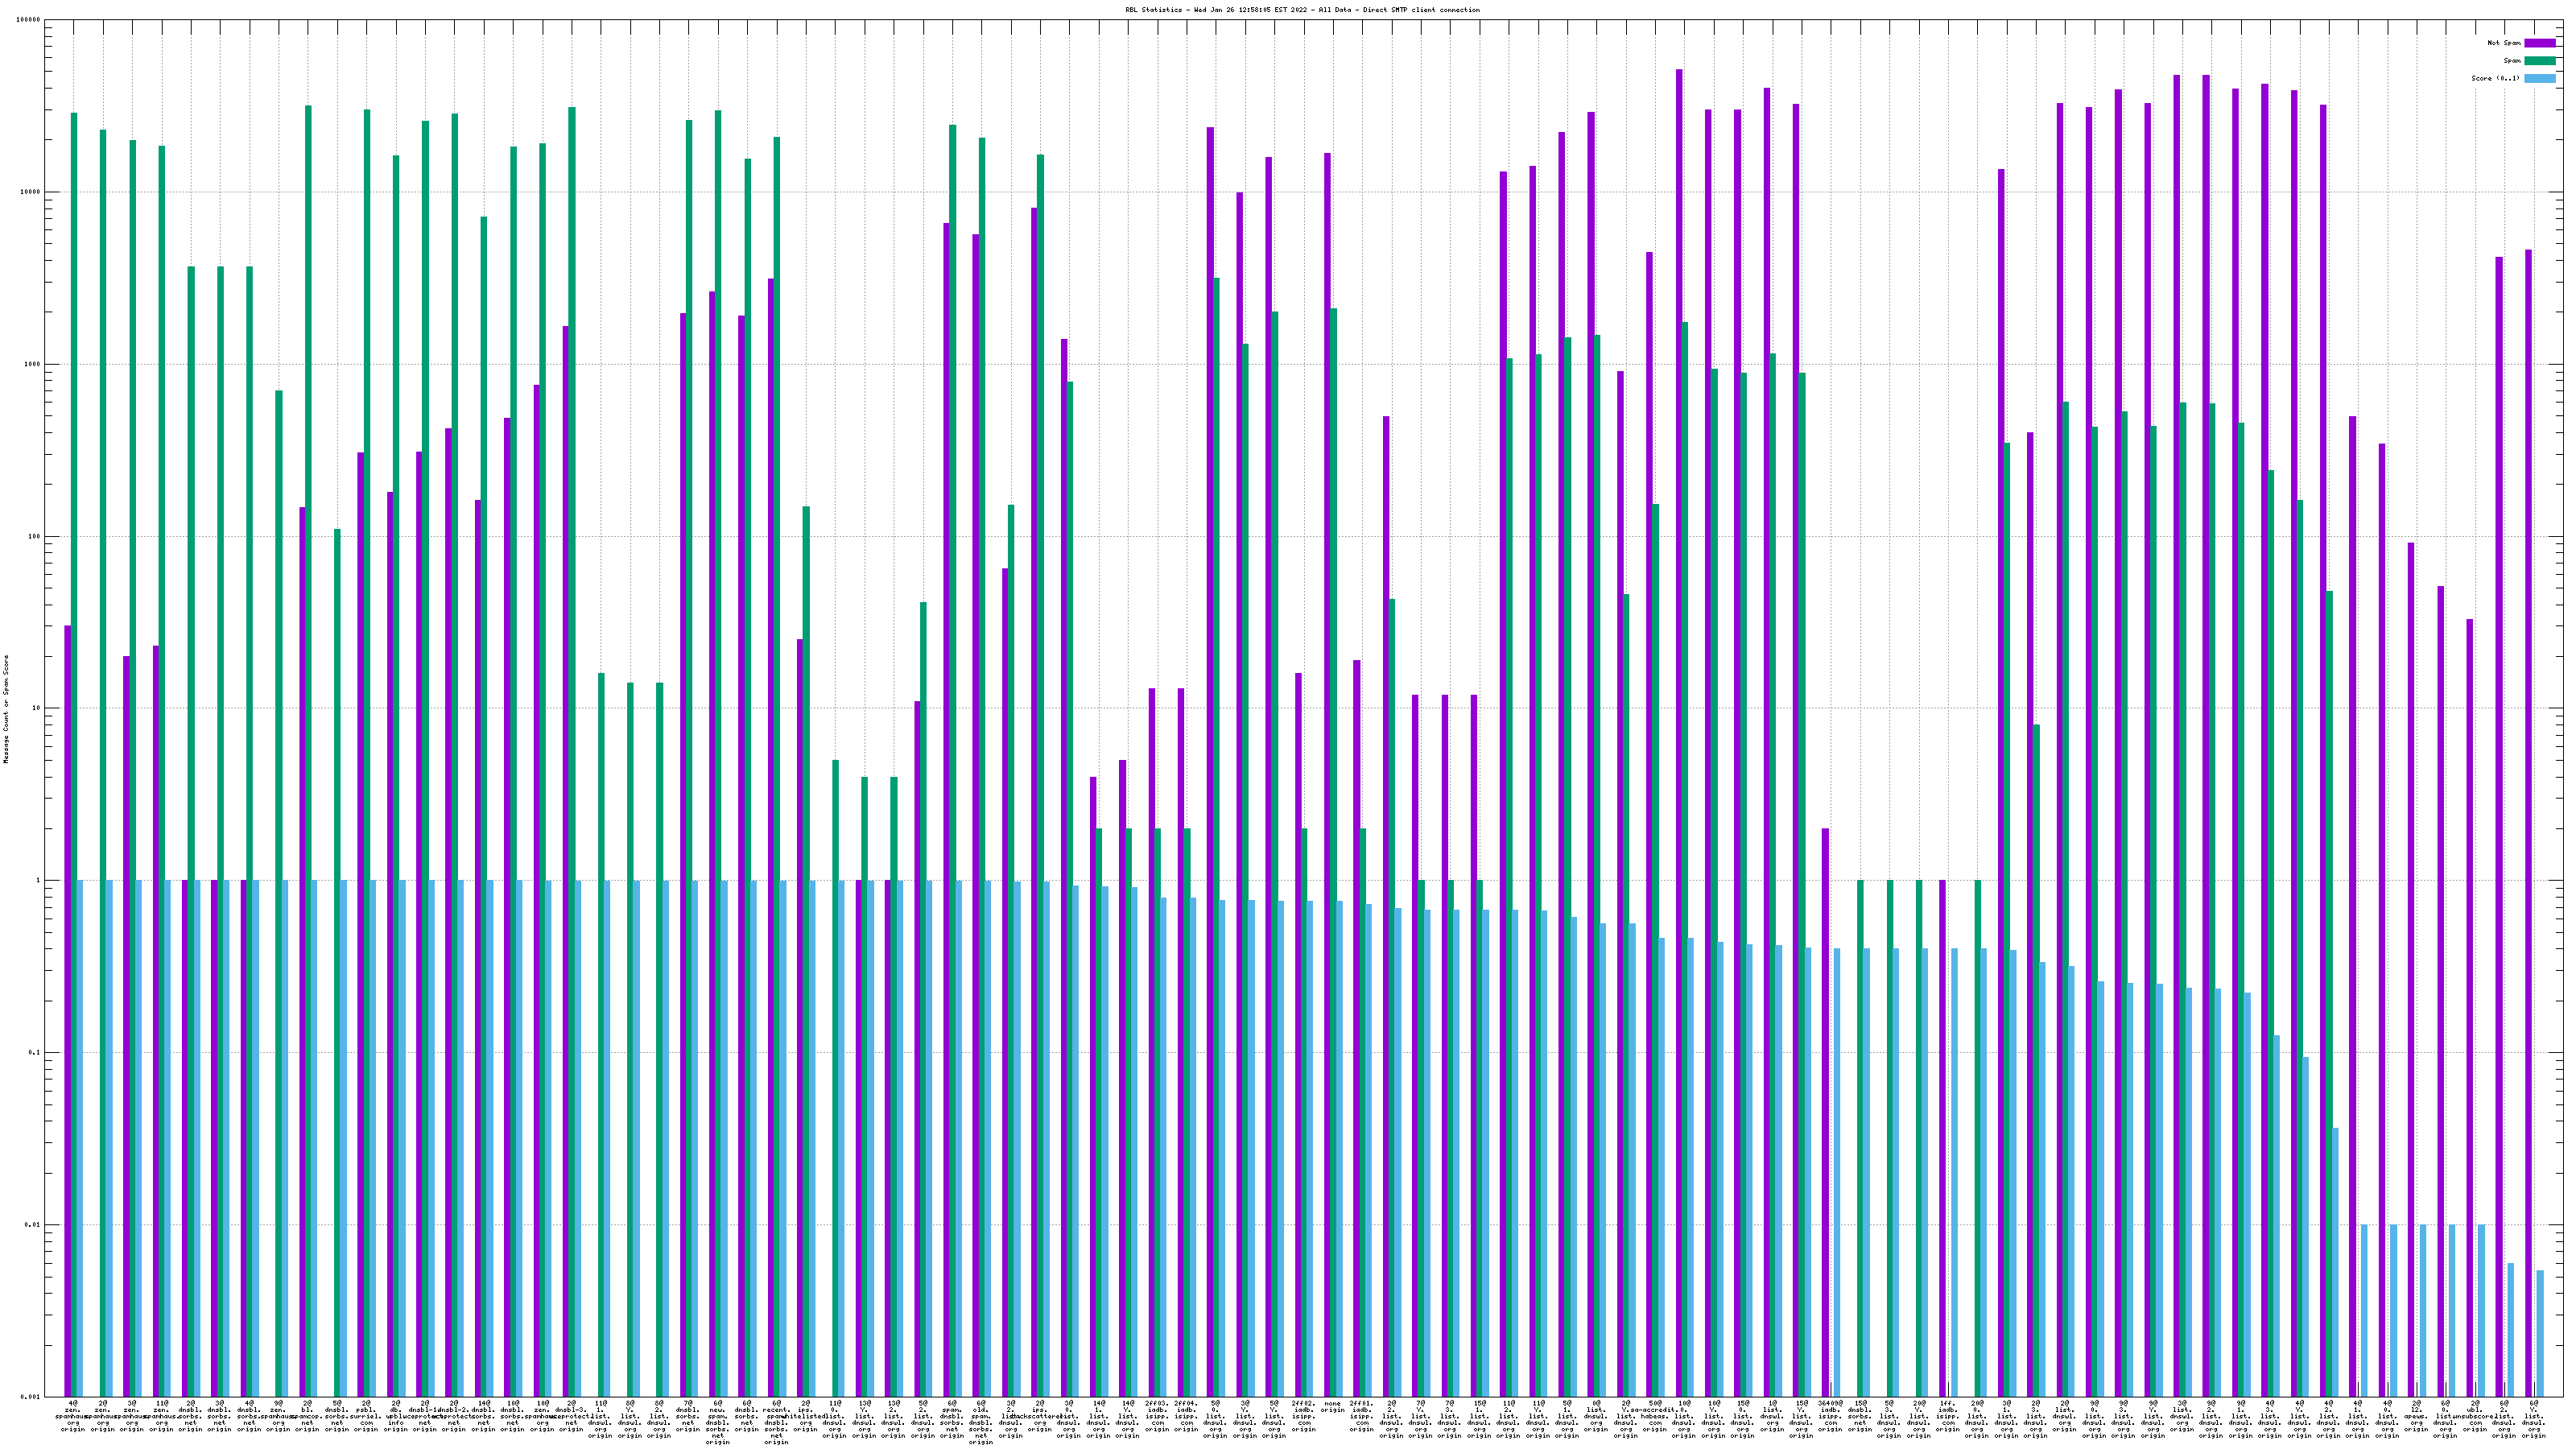The width and height of the screenshot is (2576, 1449).
Task: Select the 36409@ iadb.isipp.com x-axis label
Action: [1830, 1415]
